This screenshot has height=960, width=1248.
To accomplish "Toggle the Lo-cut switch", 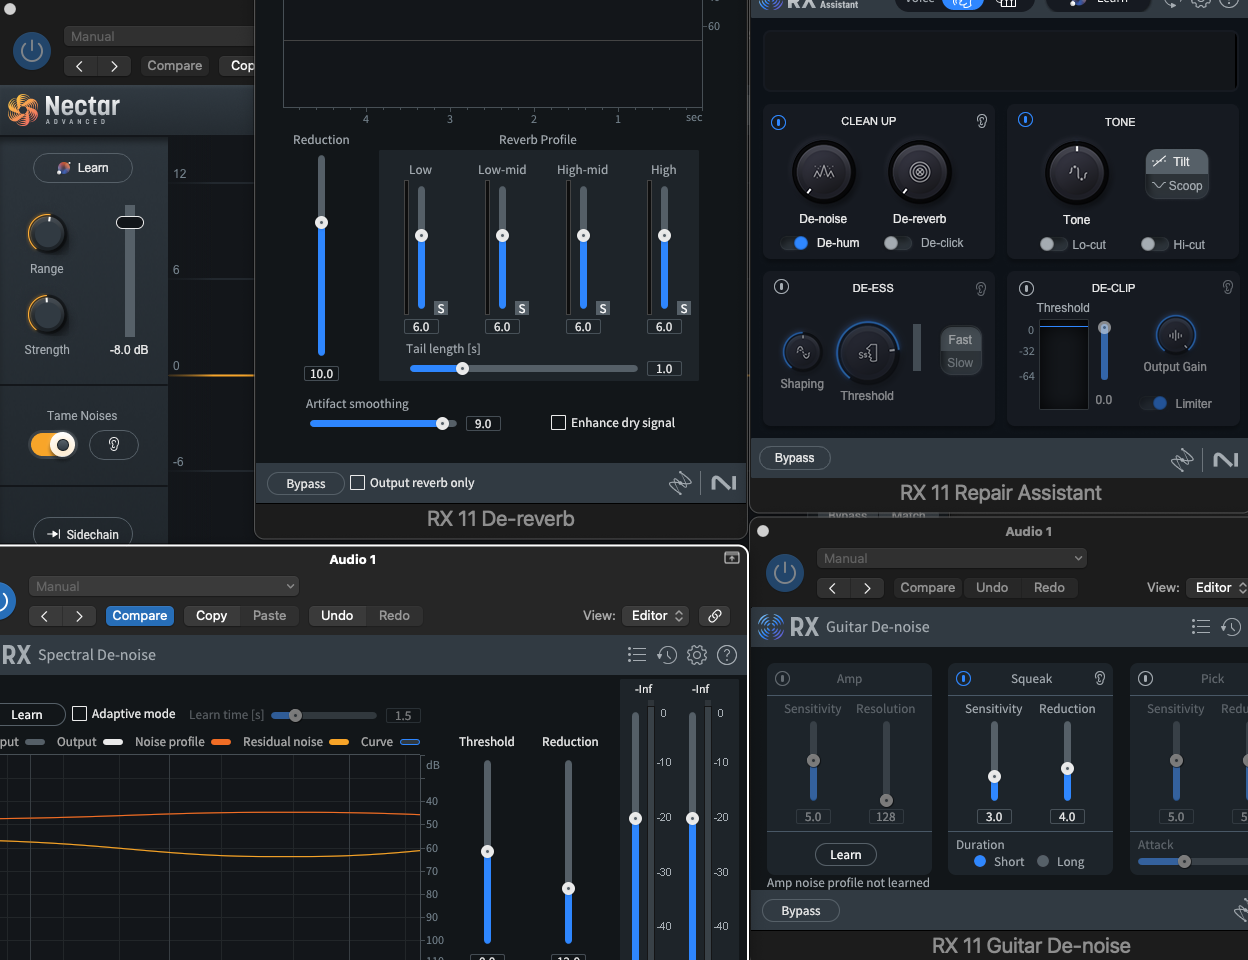I will 1053,244.
